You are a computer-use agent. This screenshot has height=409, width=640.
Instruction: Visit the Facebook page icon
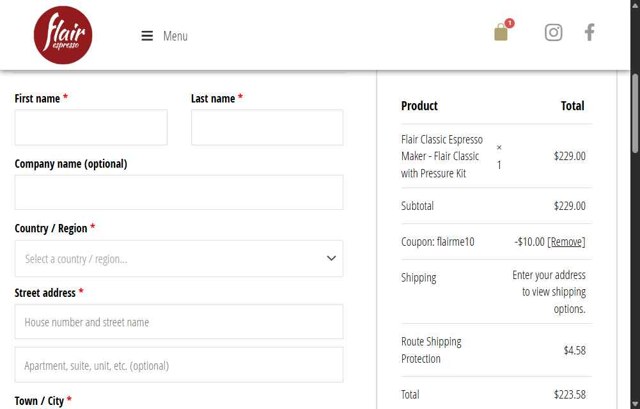coord(589,32)
